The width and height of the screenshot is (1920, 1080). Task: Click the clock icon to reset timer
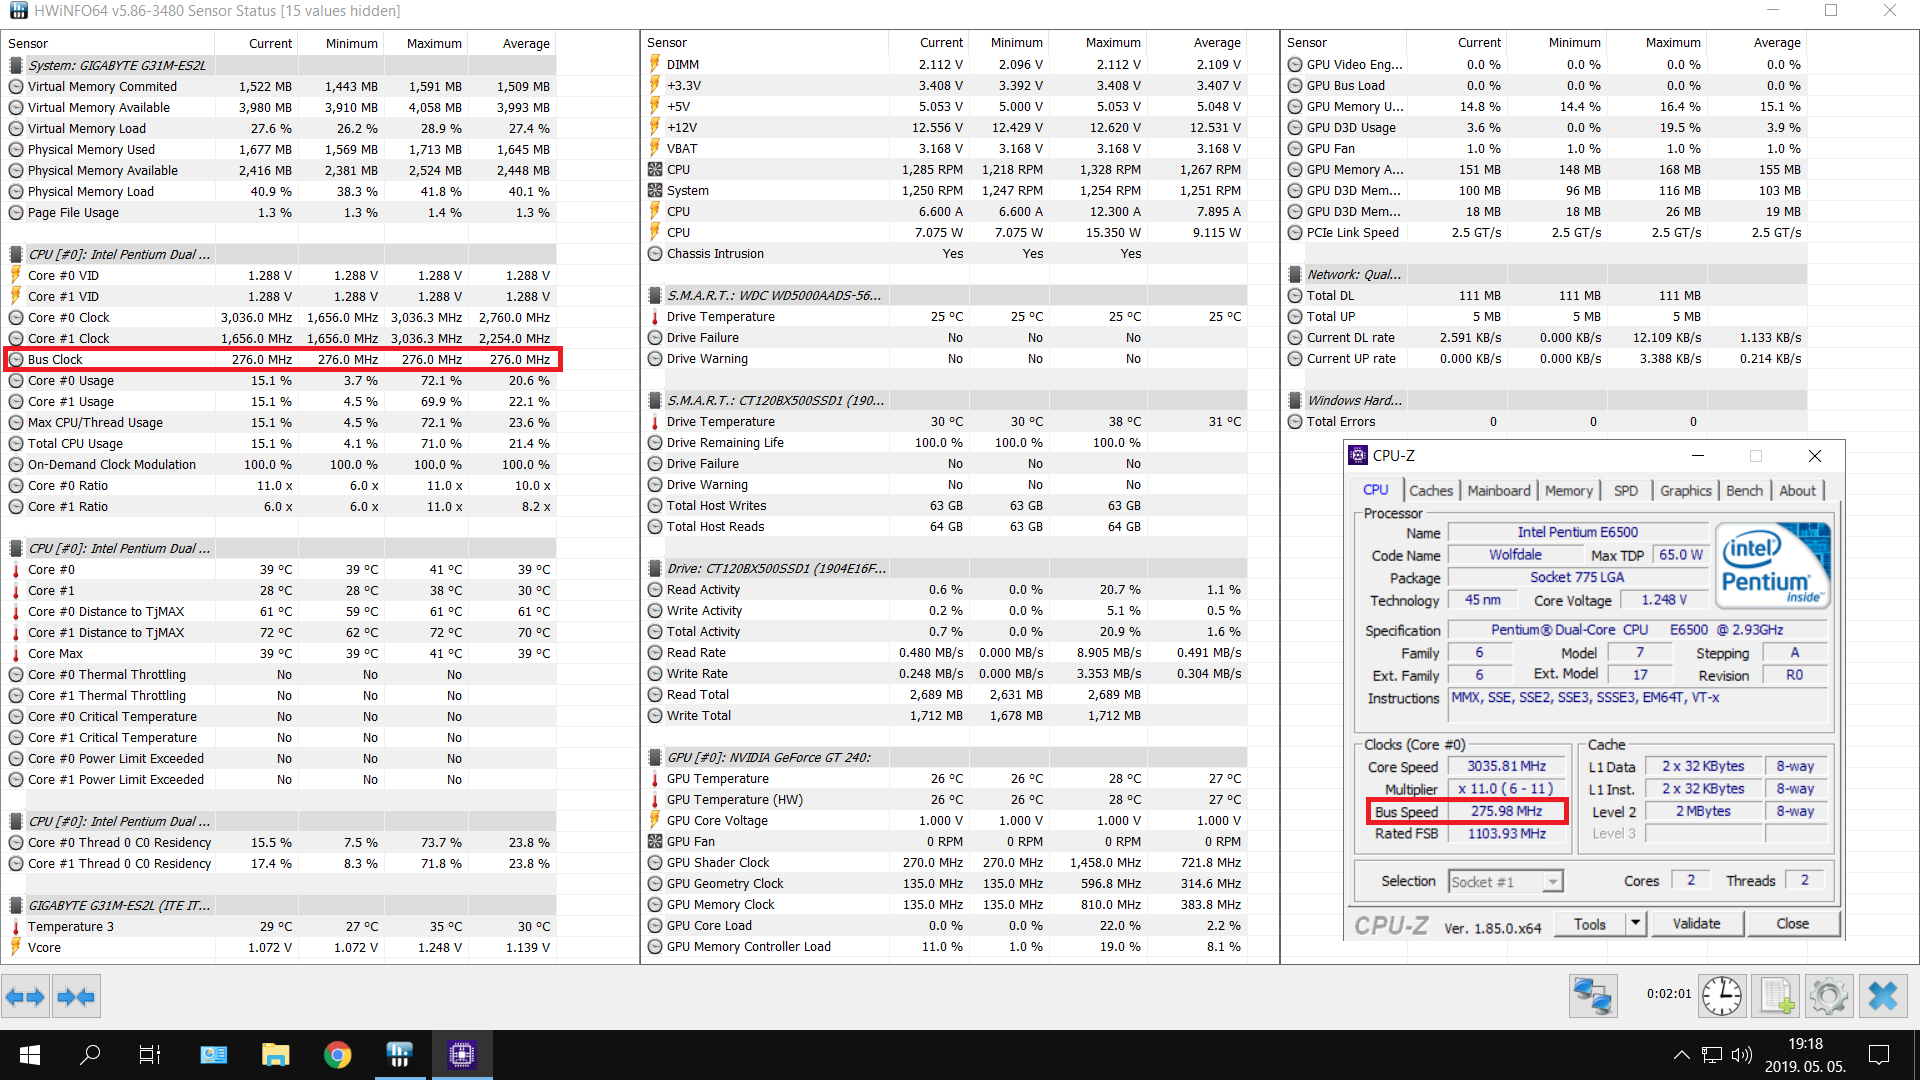(1722, 996)
